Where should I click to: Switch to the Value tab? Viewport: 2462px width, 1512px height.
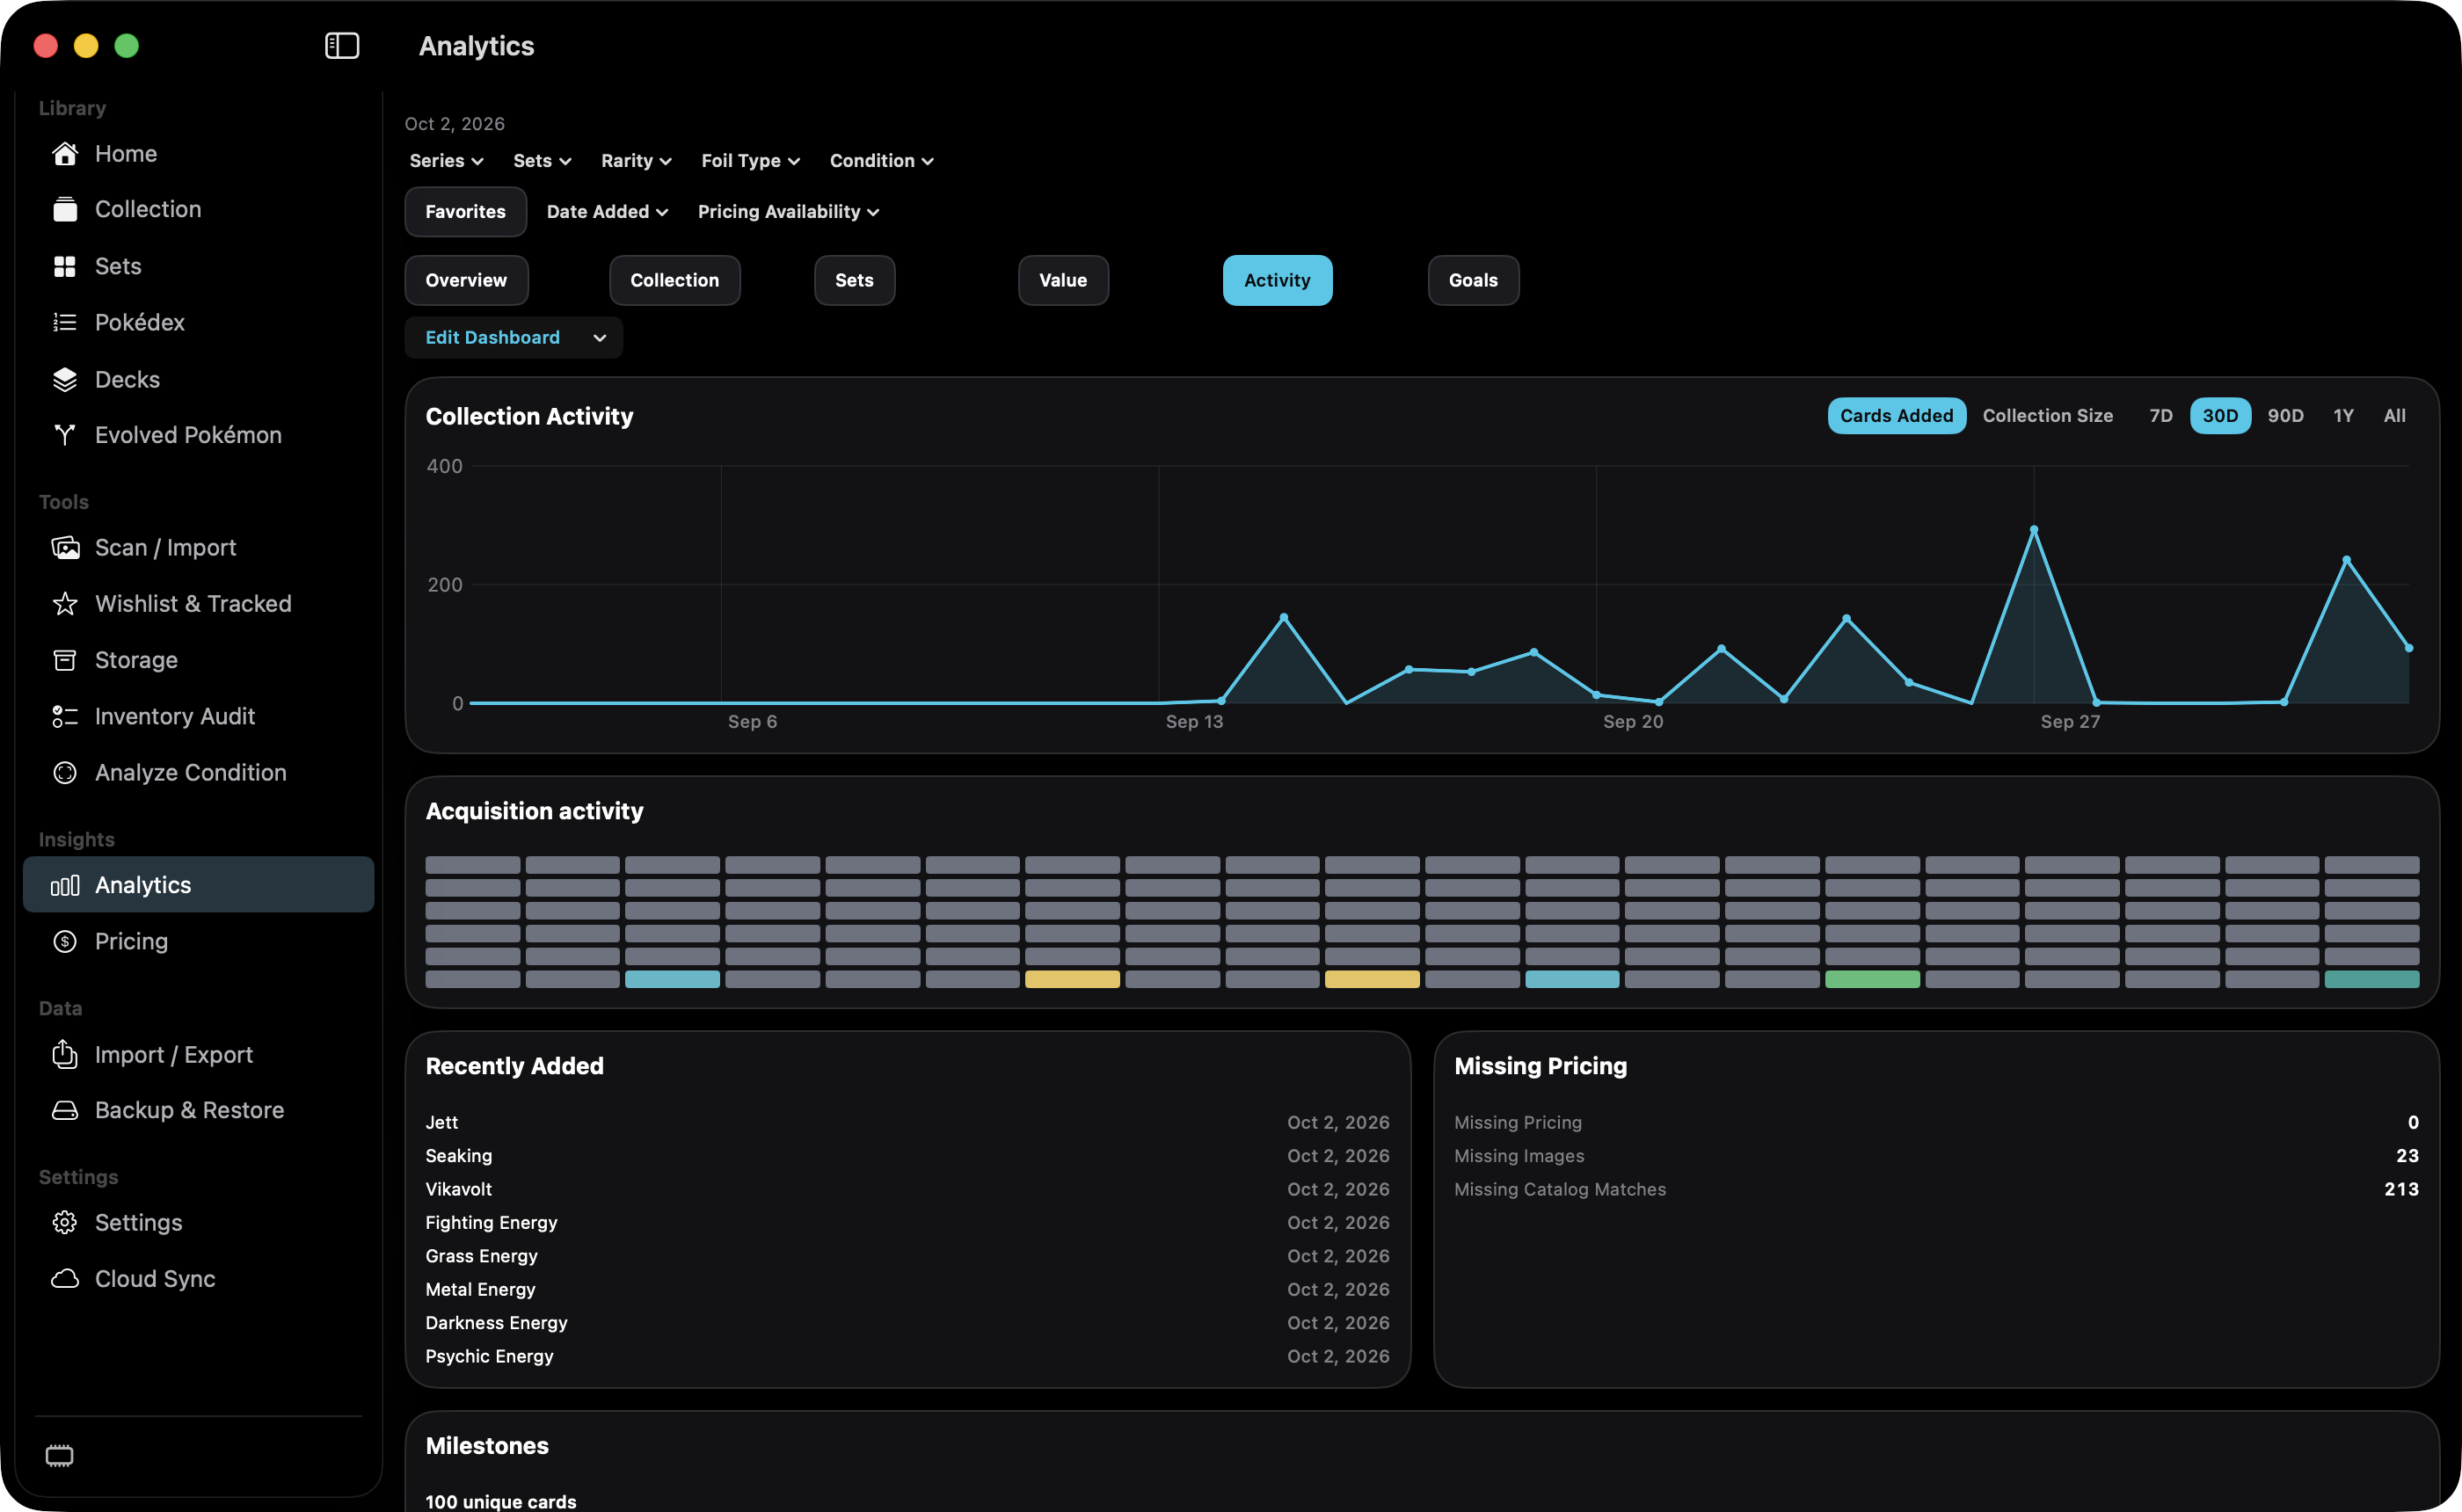tap(1063, 281)
